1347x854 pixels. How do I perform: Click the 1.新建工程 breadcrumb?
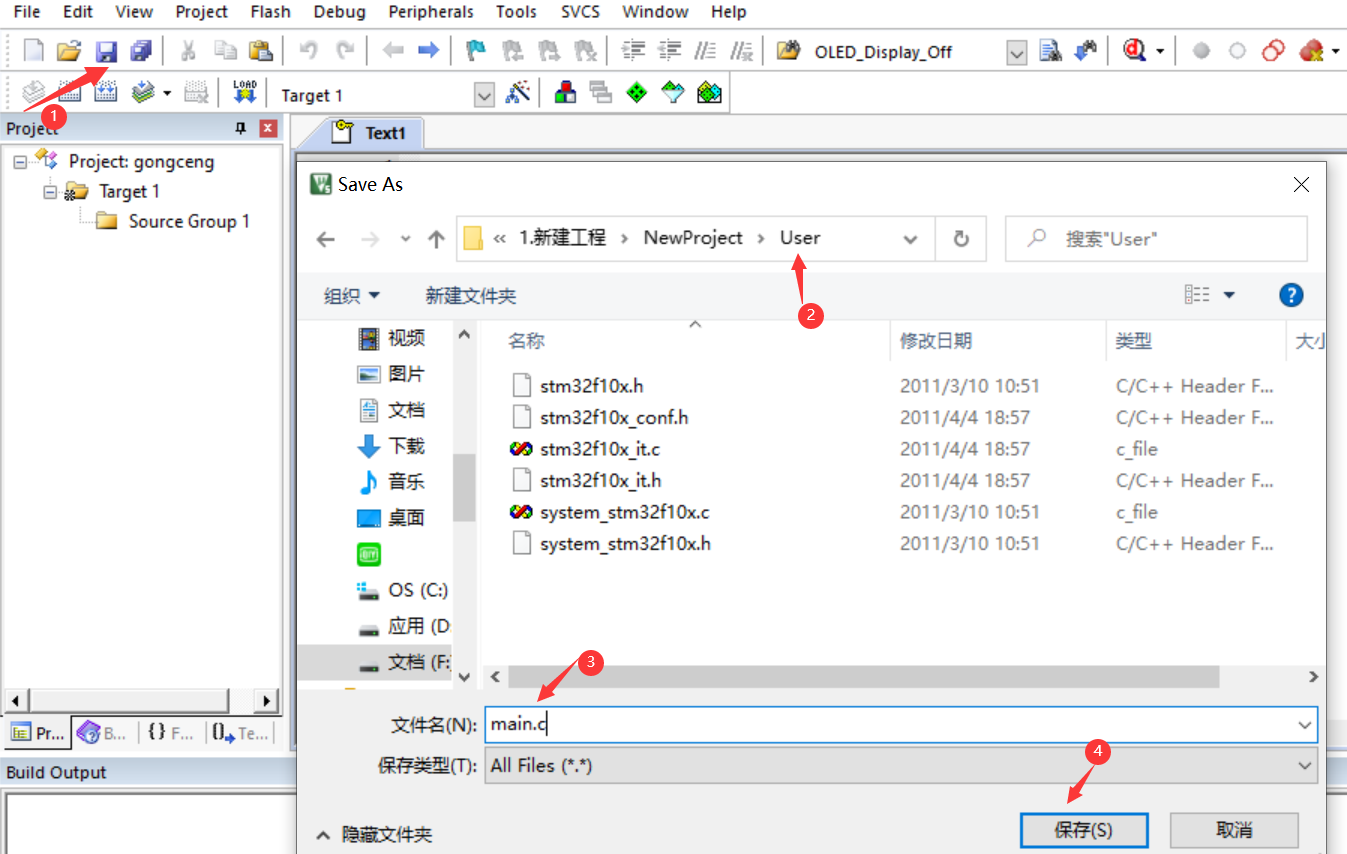[x=562, y=238]
